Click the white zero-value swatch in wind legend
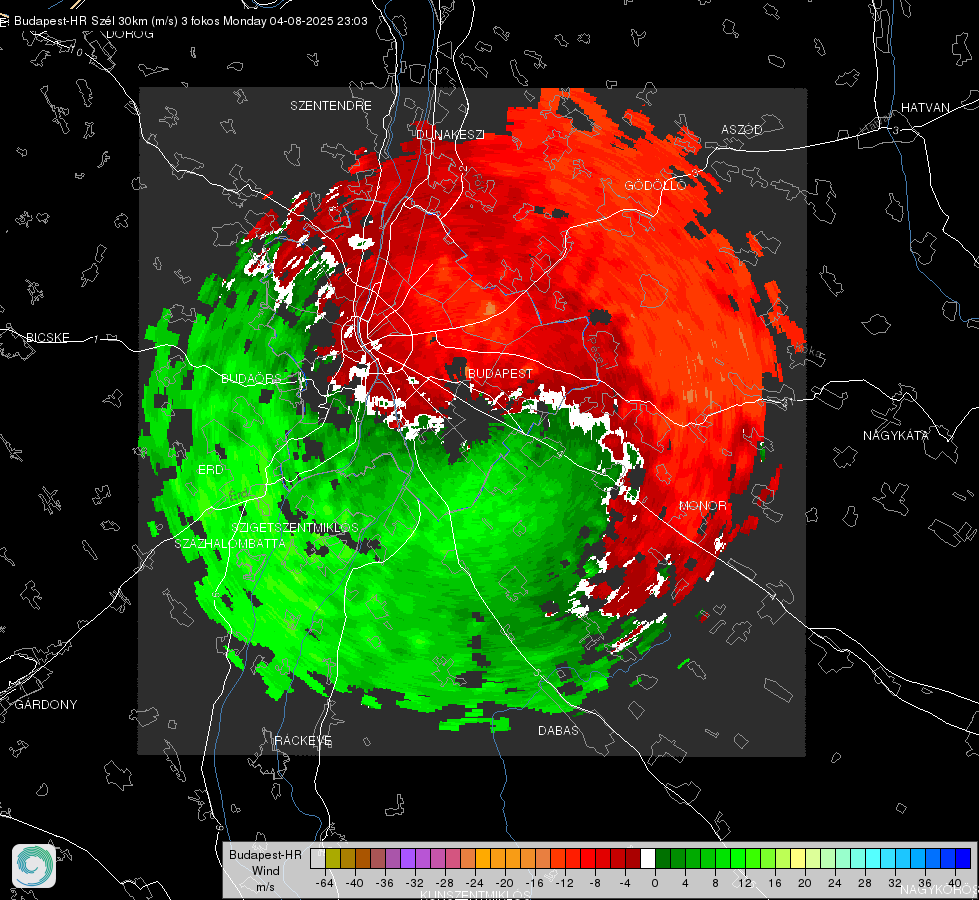The width and height of the screenshot is (979, 900). (648, 859)
